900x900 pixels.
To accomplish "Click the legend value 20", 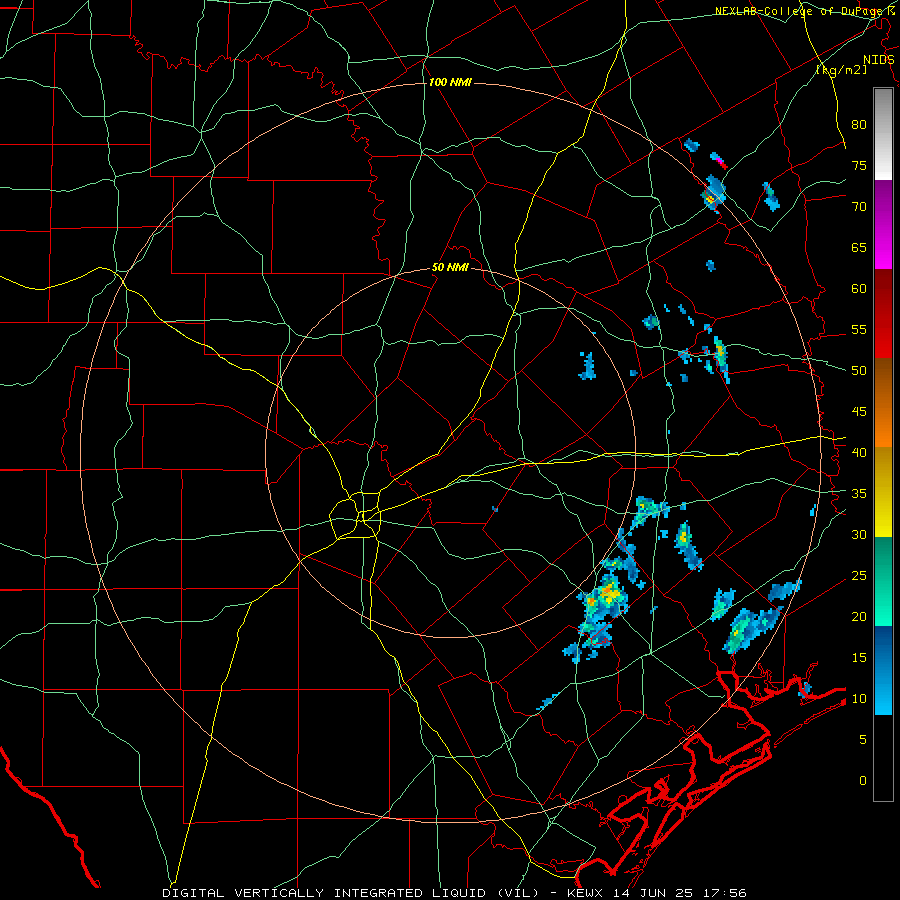I will pyautogui.click(x=859, y=617).
